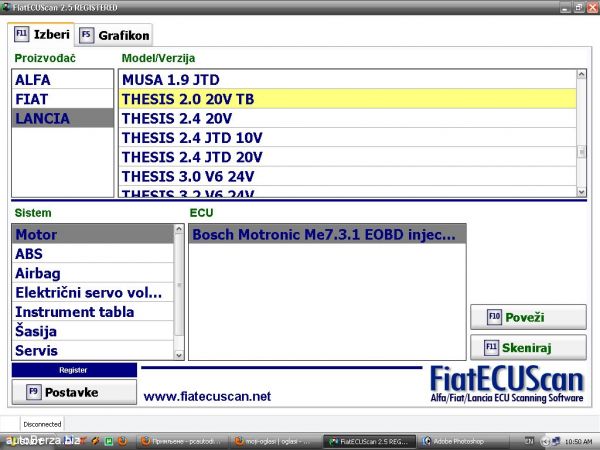Choose THESIS 2.0 20V TB model
This screenshot has width=600, height=450.
click(347, 99)
